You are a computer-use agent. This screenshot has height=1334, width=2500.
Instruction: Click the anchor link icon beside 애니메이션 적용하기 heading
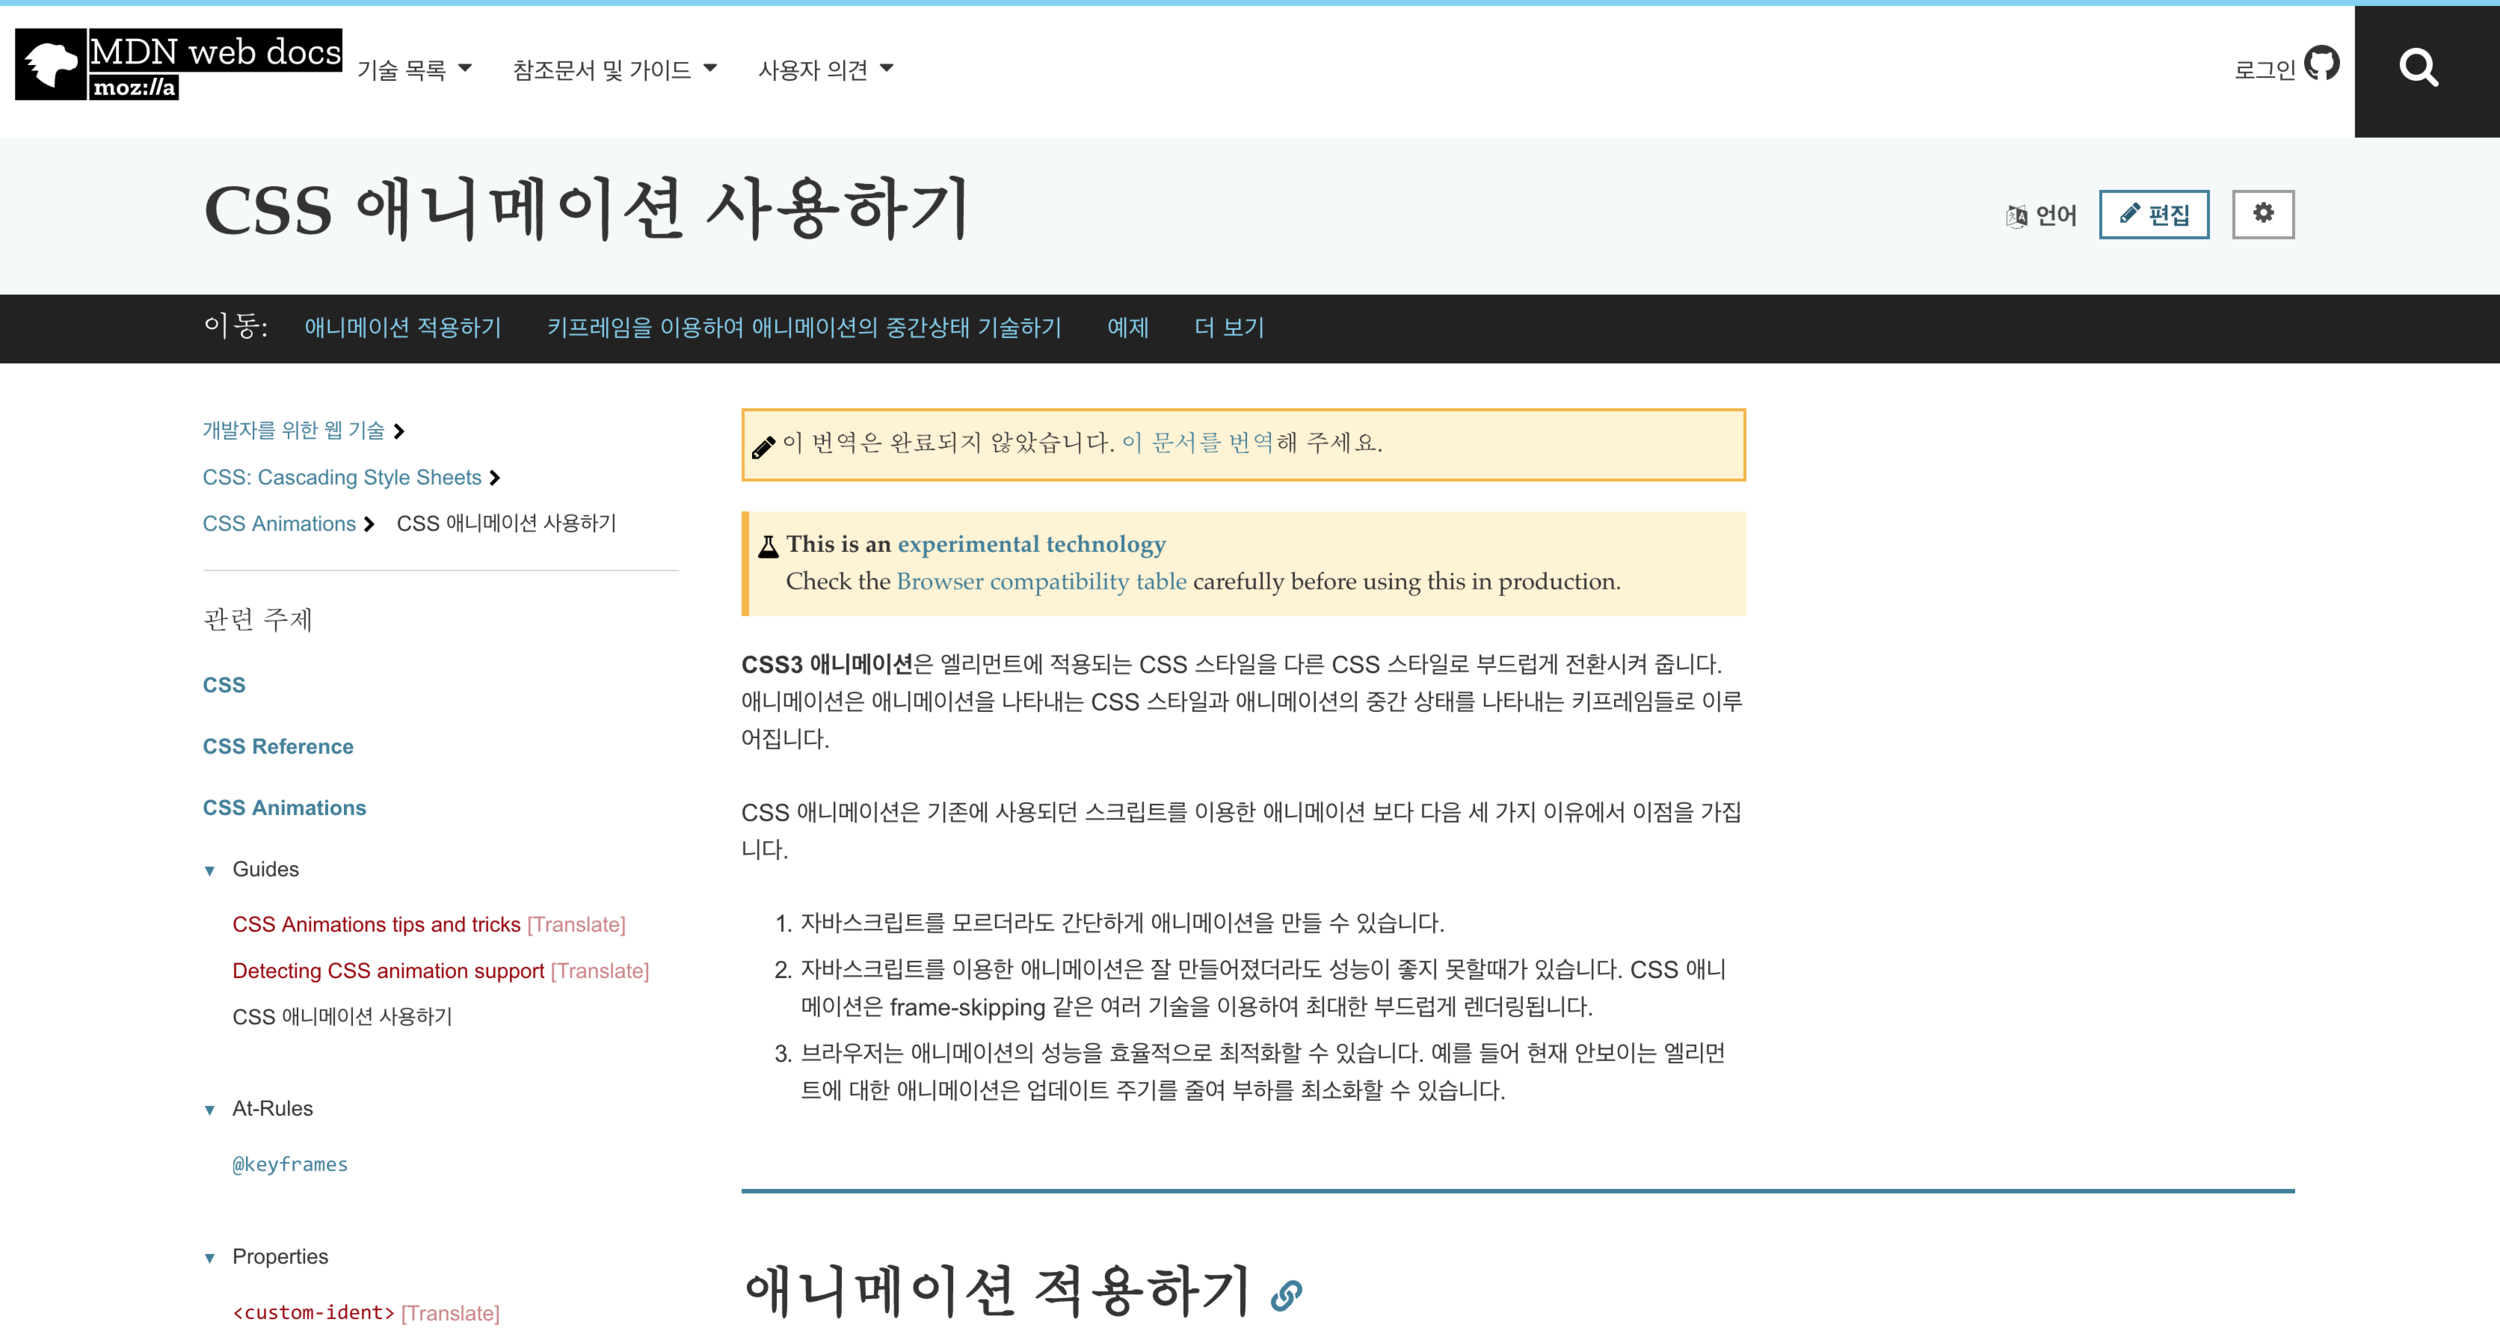tap(1286, 1295)
